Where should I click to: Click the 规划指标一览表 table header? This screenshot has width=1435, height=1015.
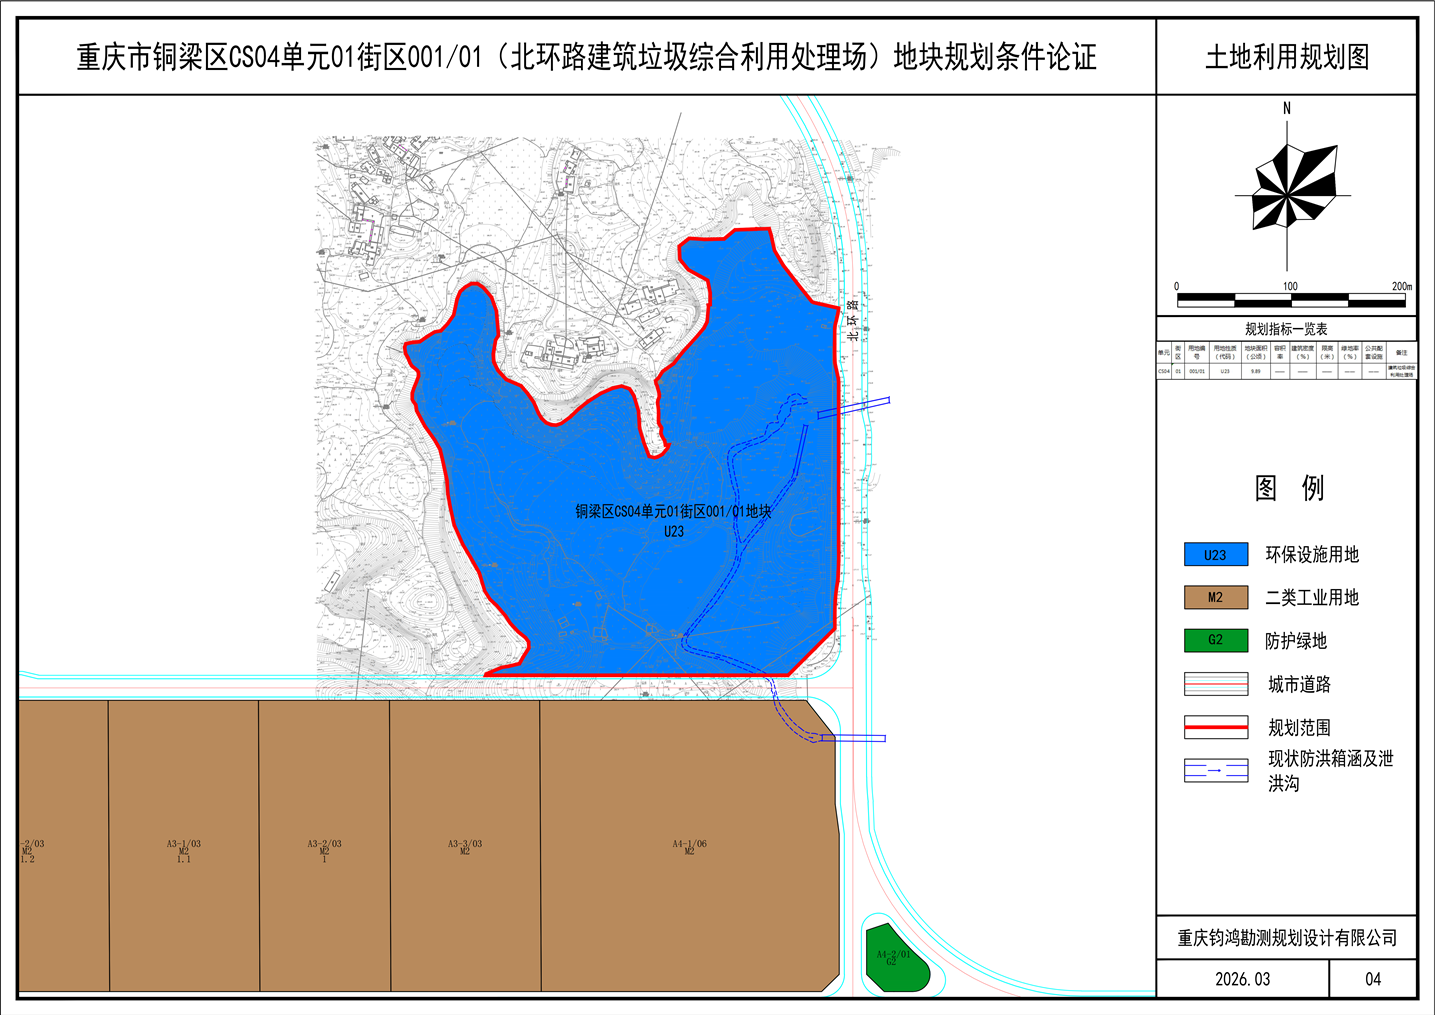coord(1286,329)
